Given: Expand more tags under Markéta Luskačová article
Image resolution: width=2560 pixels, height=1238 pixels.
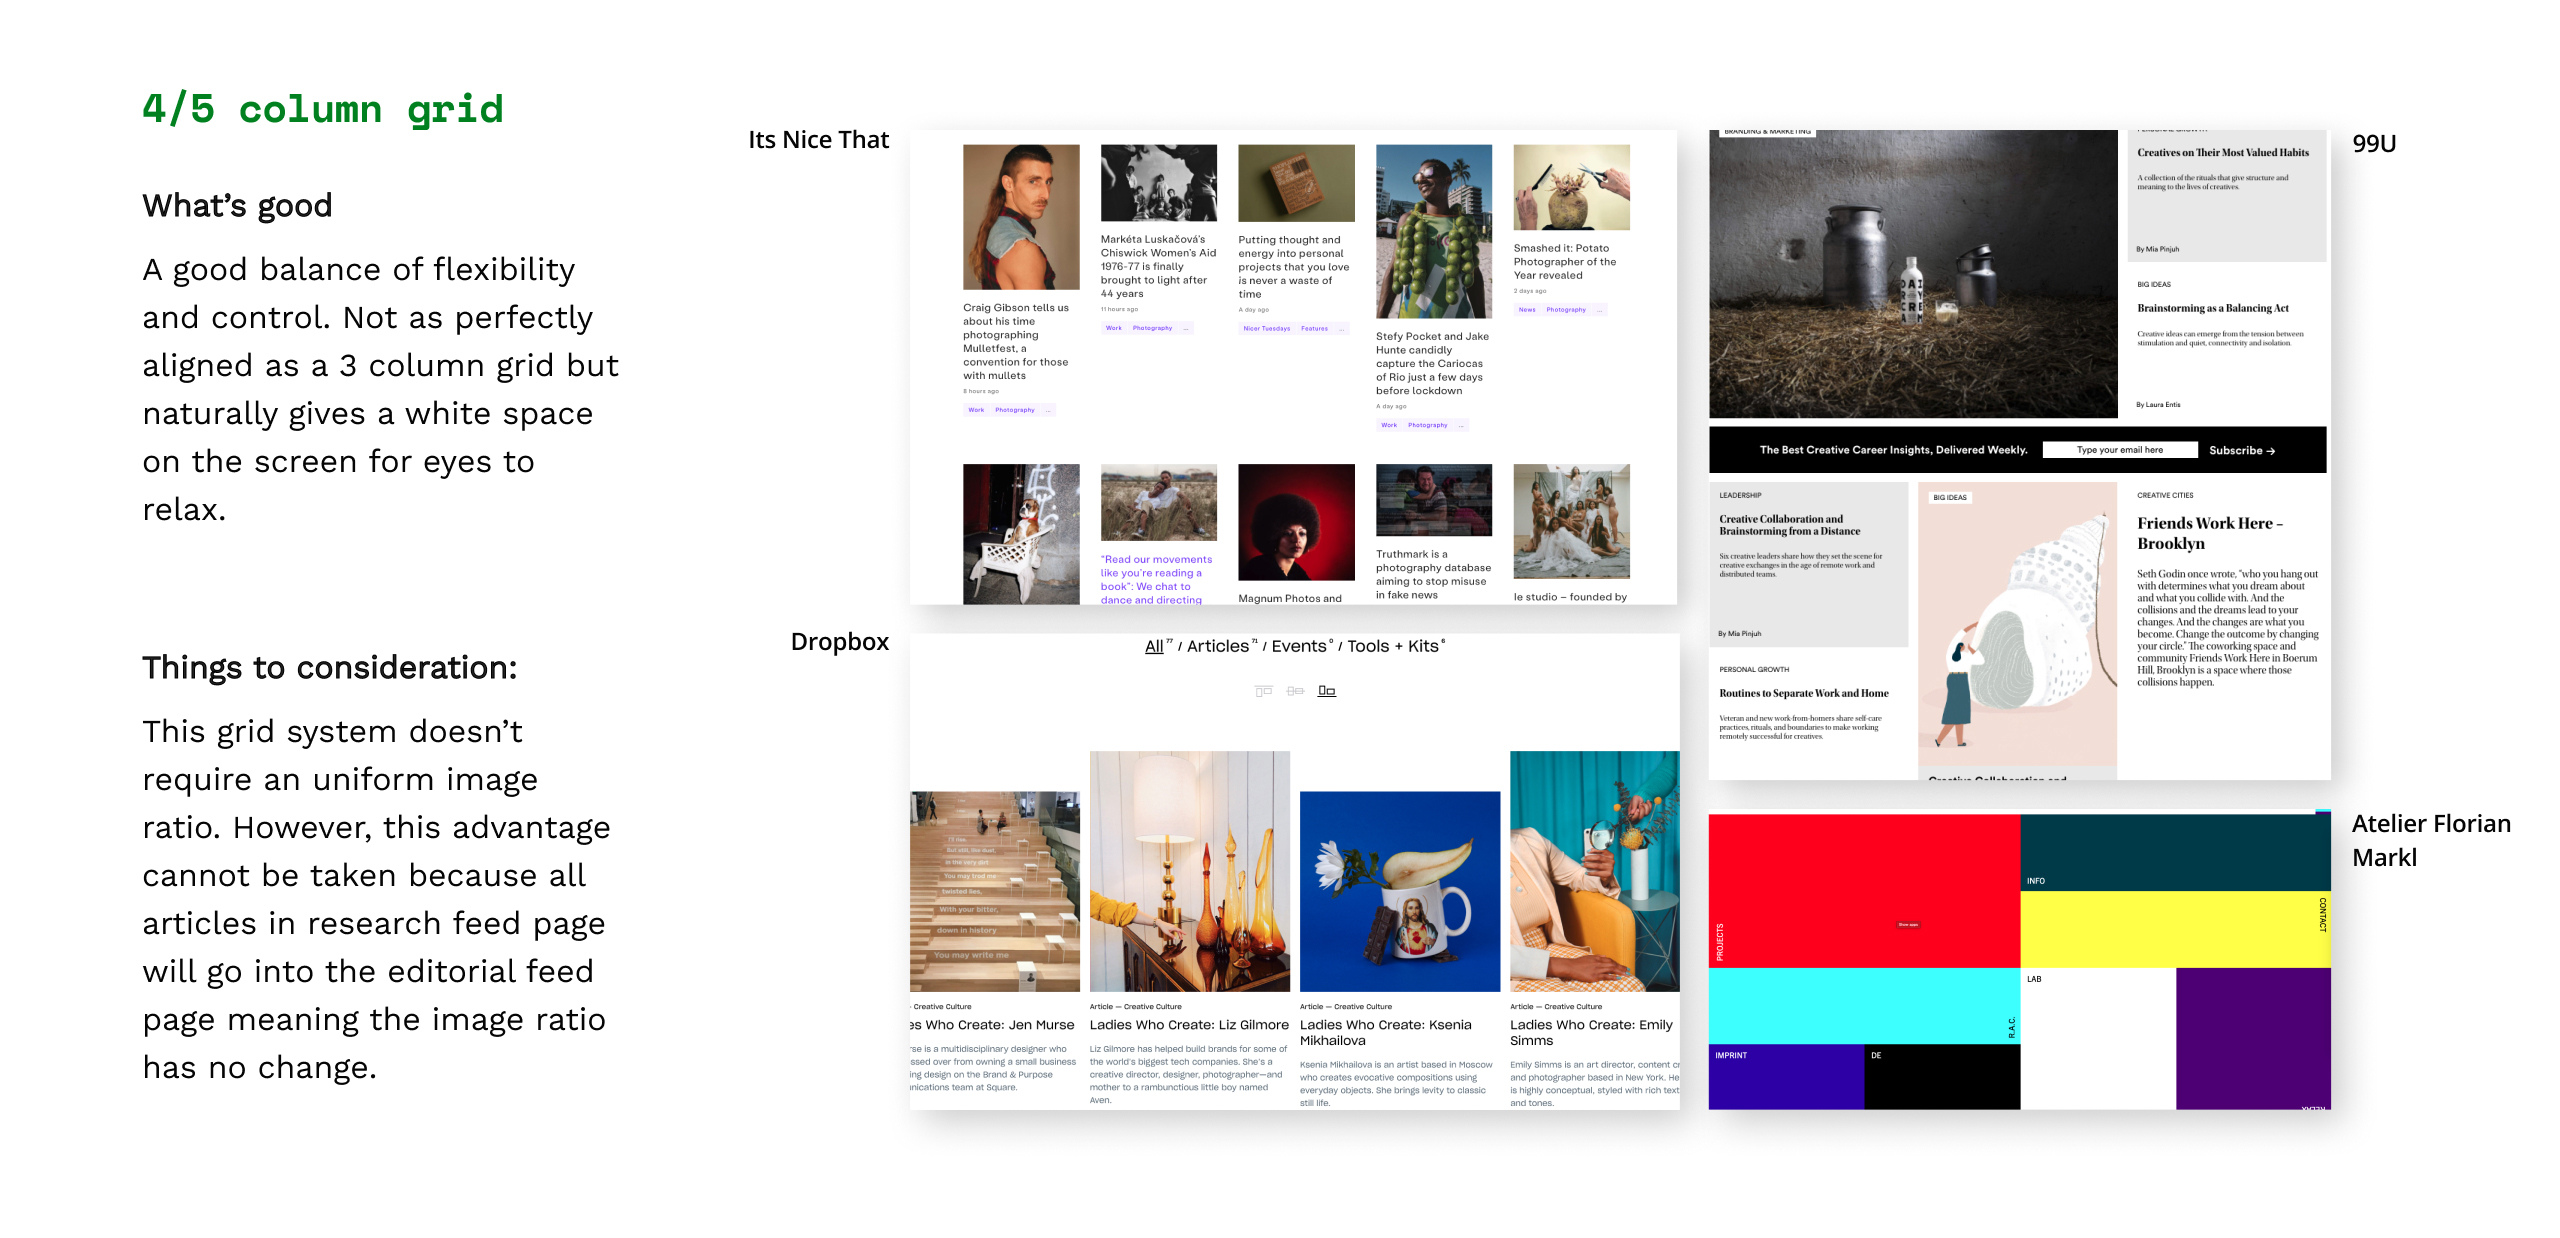Looking at the screenshot, I should pos(1186,328).
